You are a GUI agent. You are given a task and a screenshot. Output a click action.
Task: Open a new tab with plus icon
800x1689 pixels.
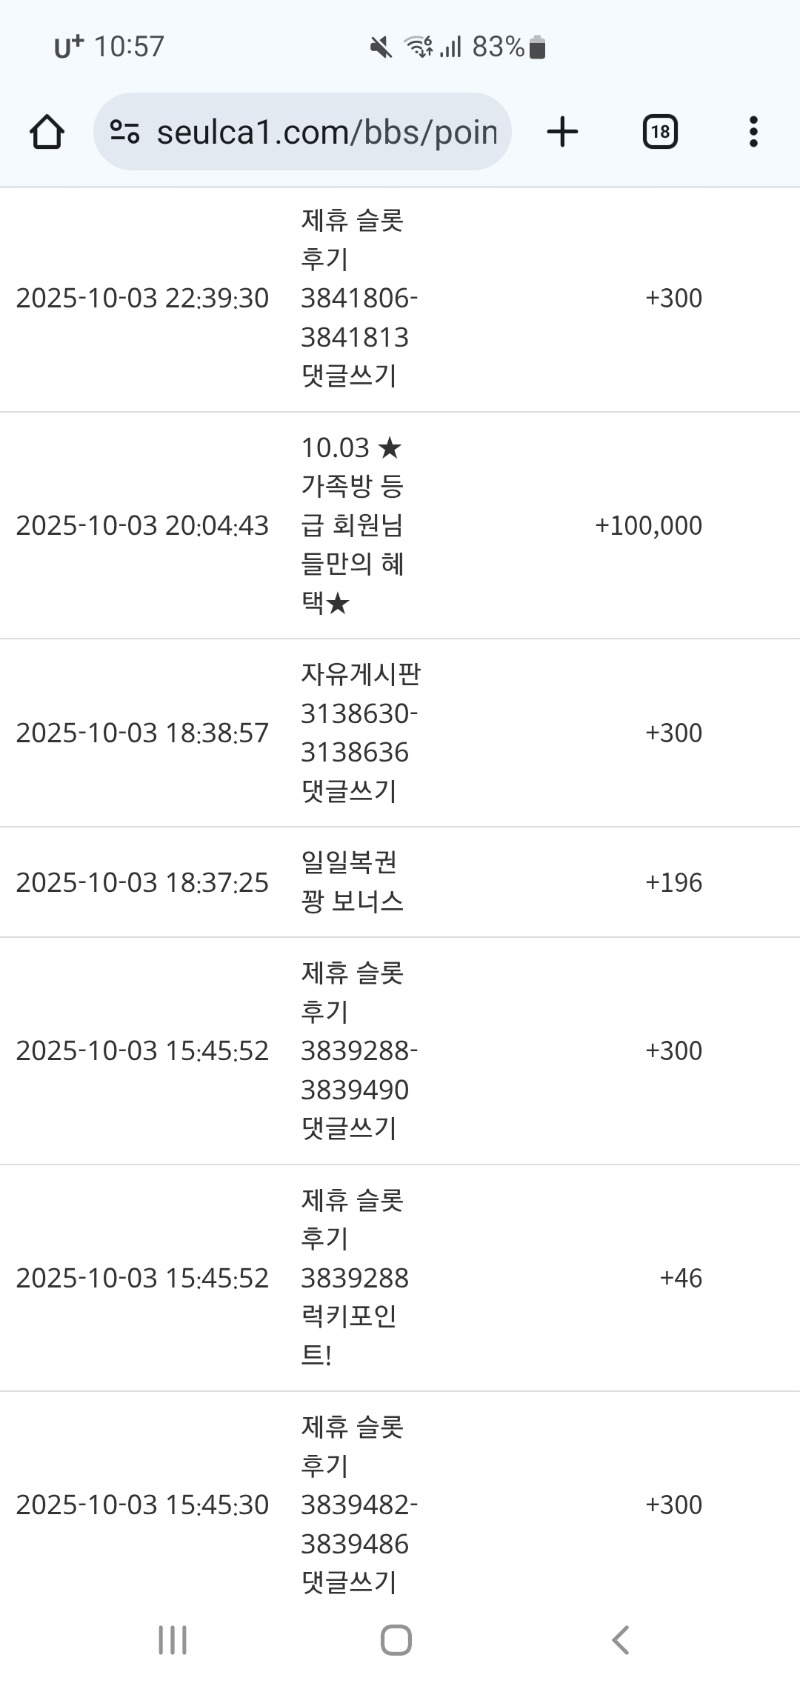[x=563, y=132]
